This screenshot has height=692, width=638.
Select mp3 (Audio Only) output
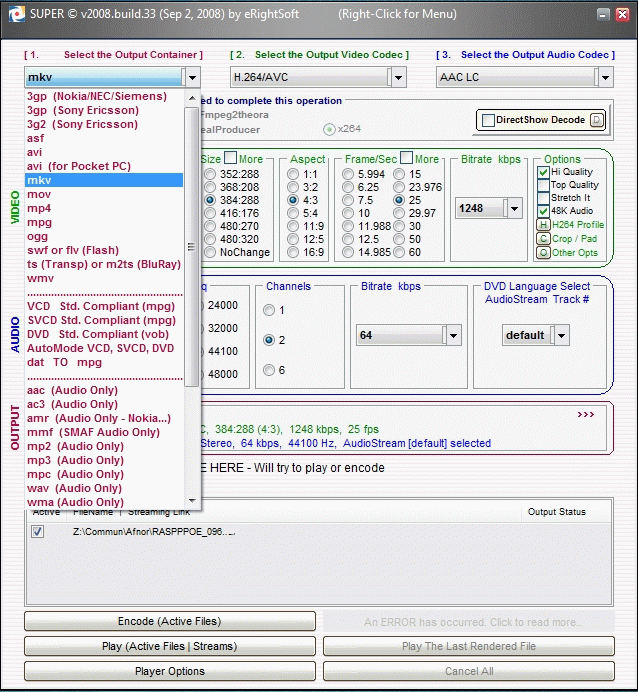[104, 460]
